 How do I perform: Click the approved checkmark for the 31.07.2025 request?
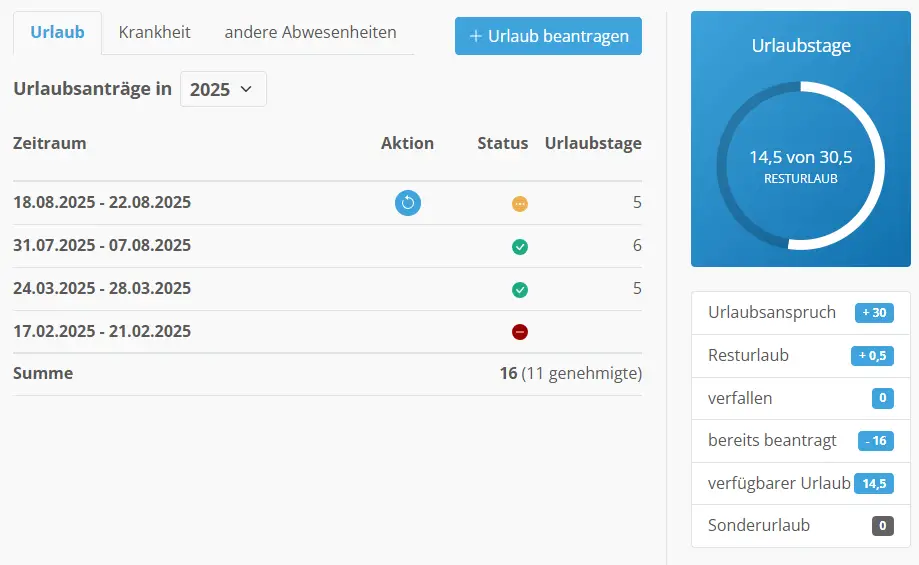coord(520,247)
